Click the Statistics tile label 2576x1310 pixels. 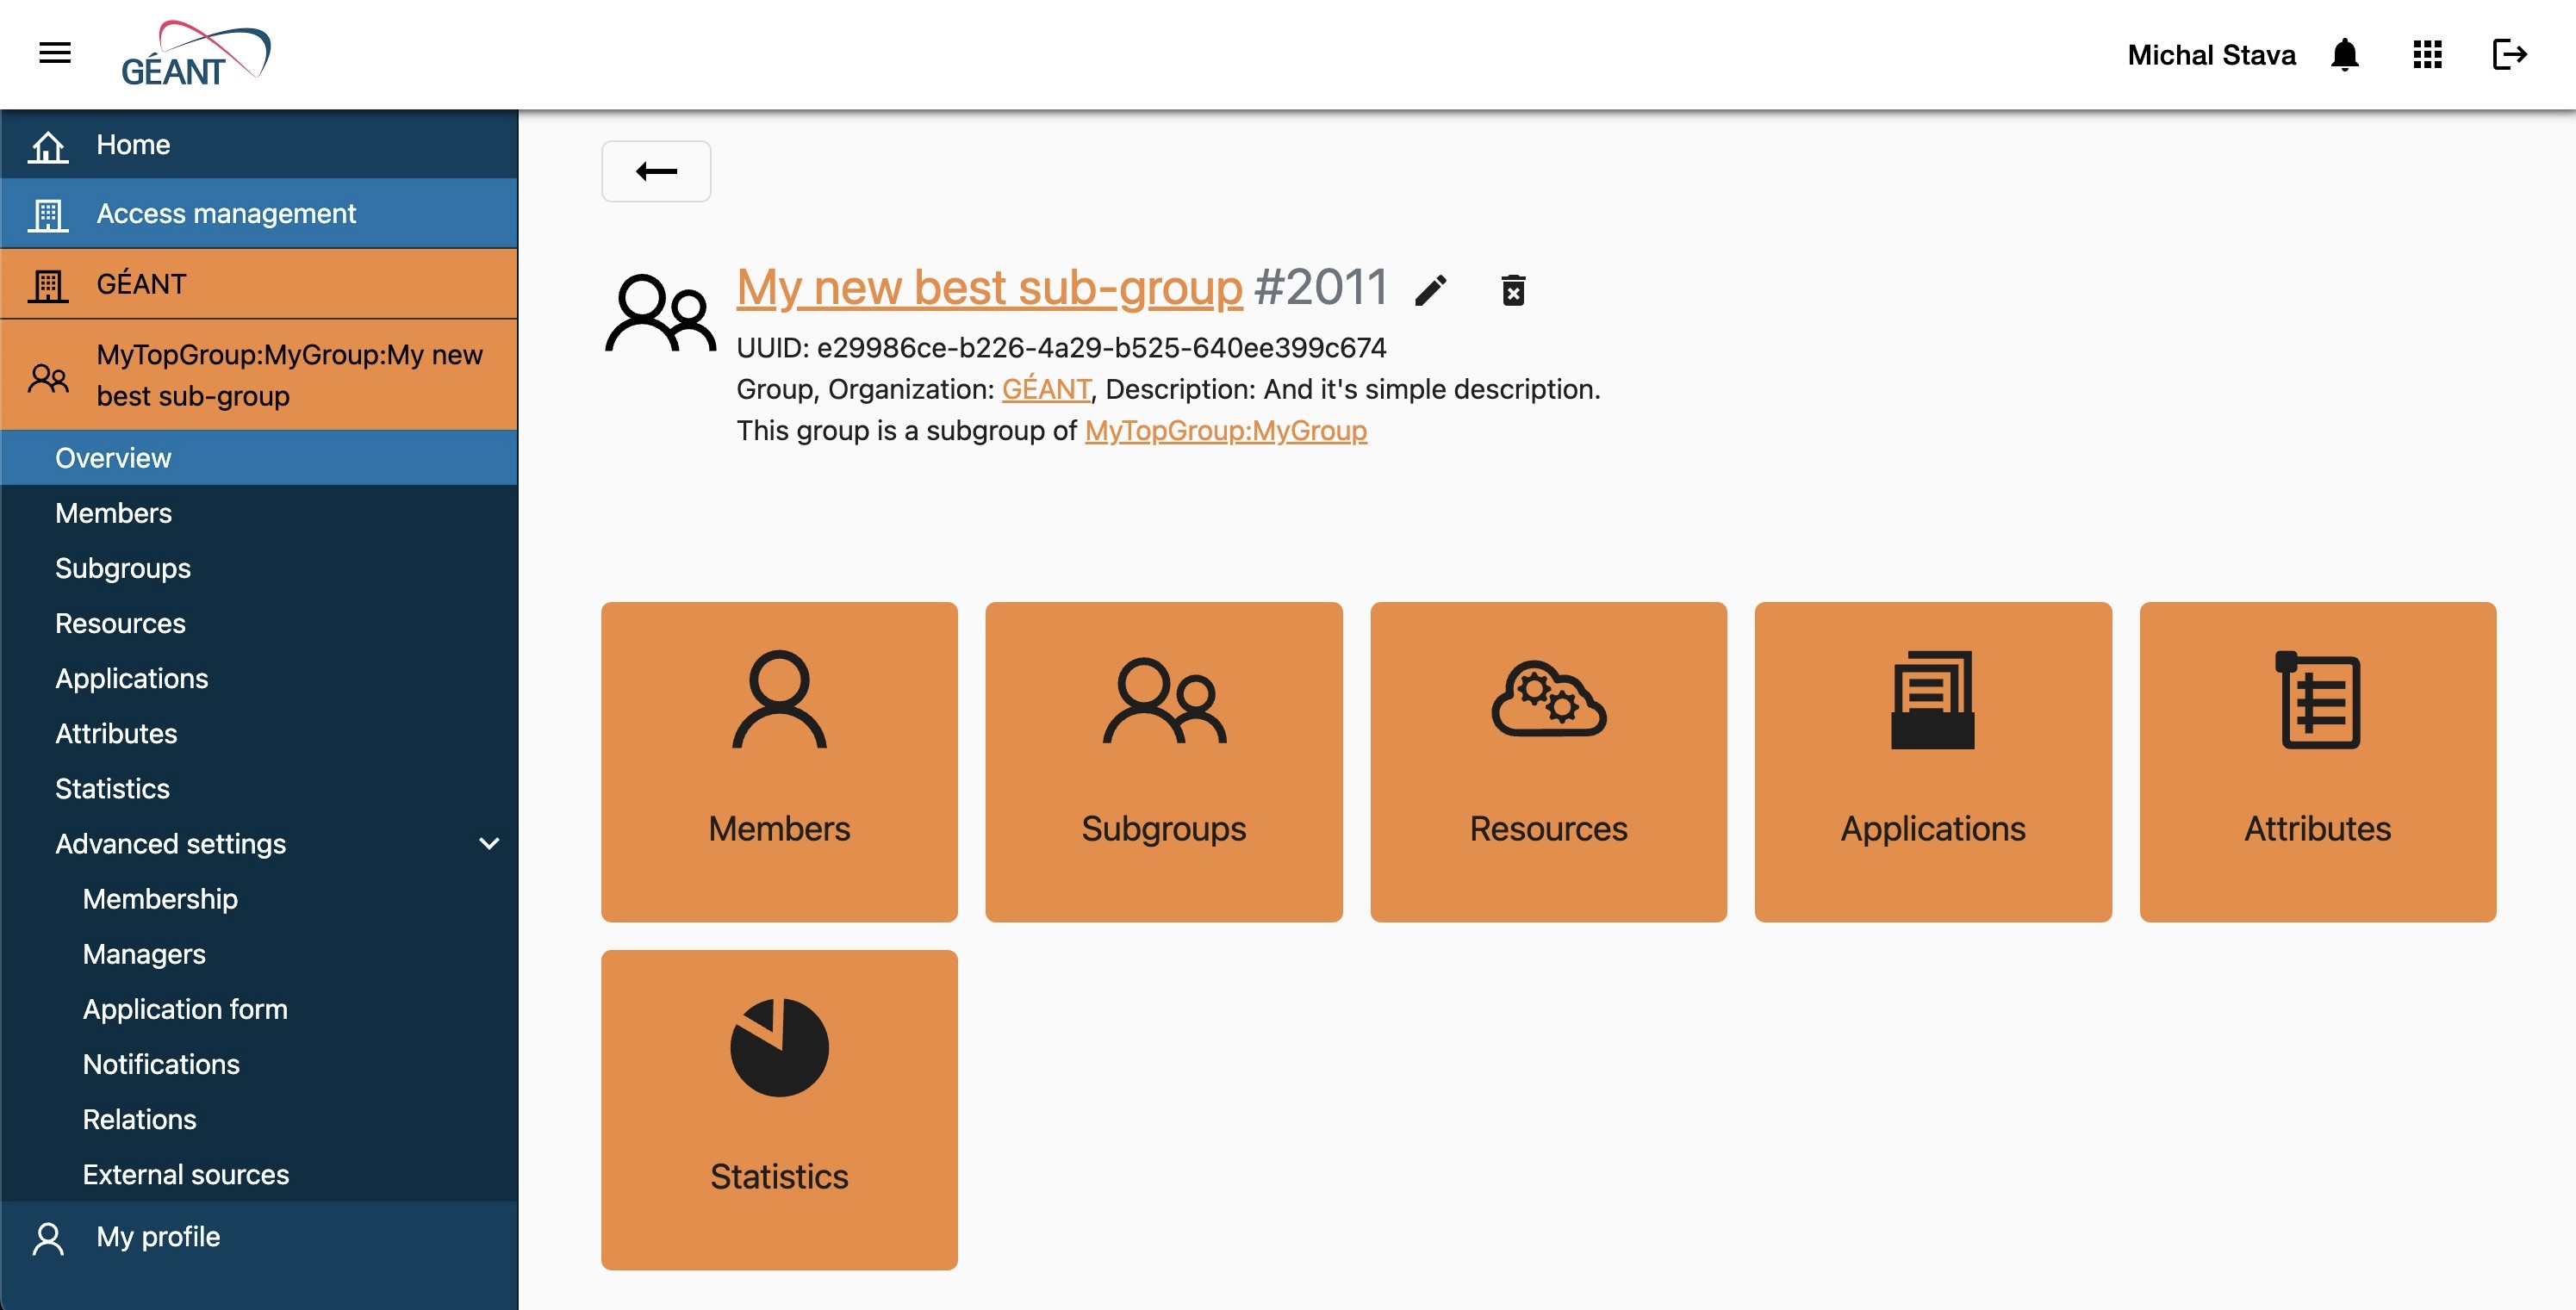(x=779, y=1177)
